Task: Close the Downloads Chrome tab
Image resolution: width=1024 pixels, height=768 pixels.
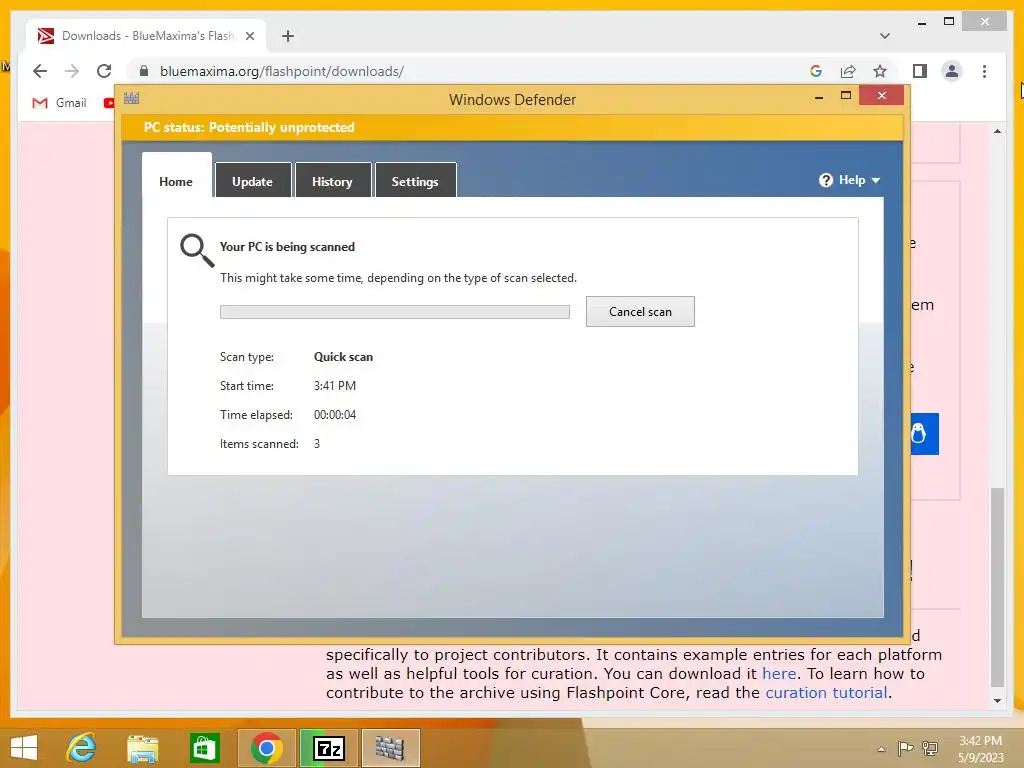Action: 249,36
